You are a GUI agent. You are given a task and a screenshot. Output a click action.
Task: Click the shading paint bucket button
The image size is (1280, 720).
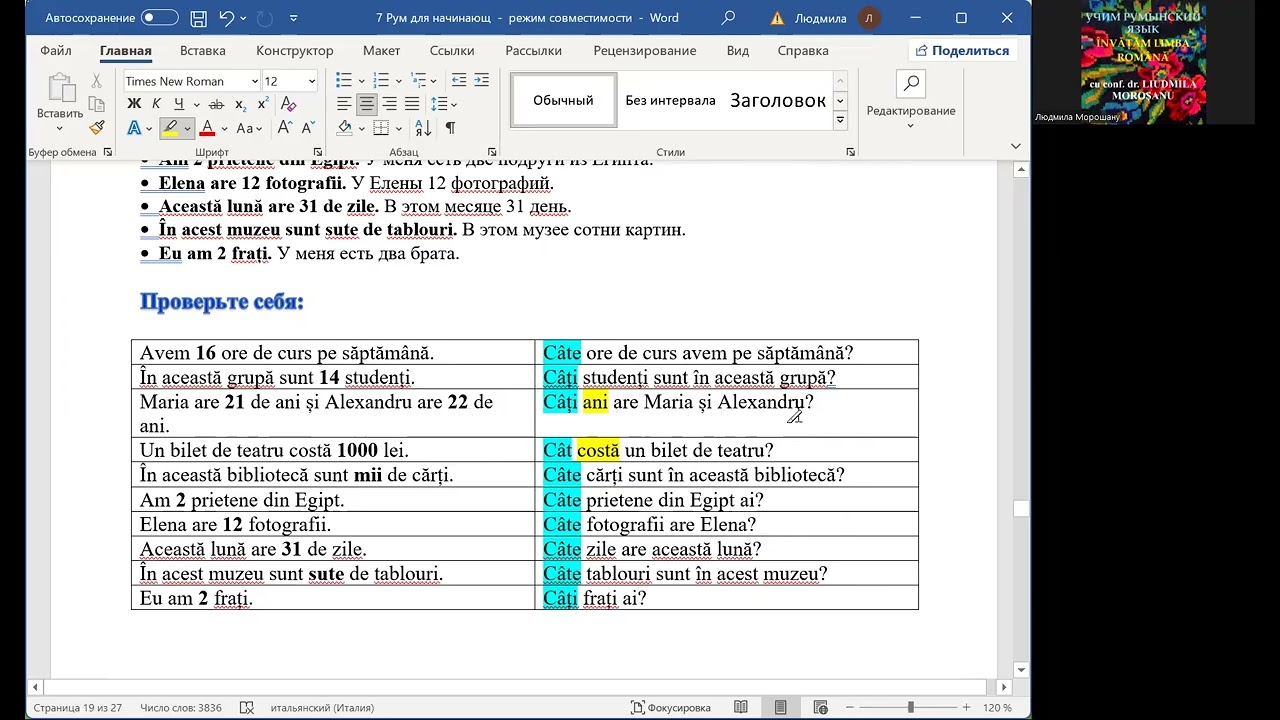pyautogui.click(x=345, y=128)
